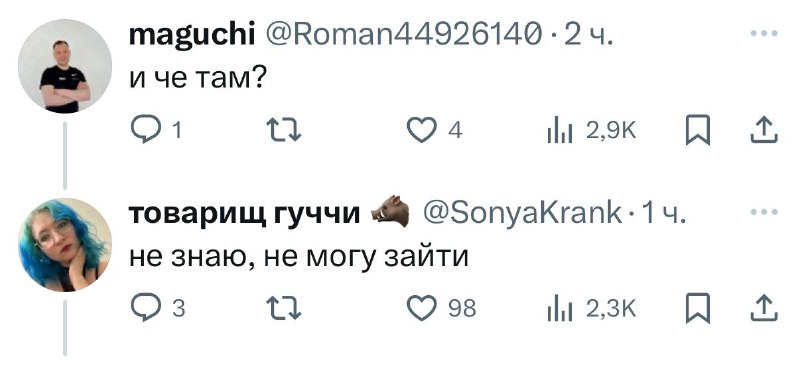Bookmark товарищ гуччи's tweet
Image resolution: width=800 pixels, height=365 pixels.
tap(697, 308)
